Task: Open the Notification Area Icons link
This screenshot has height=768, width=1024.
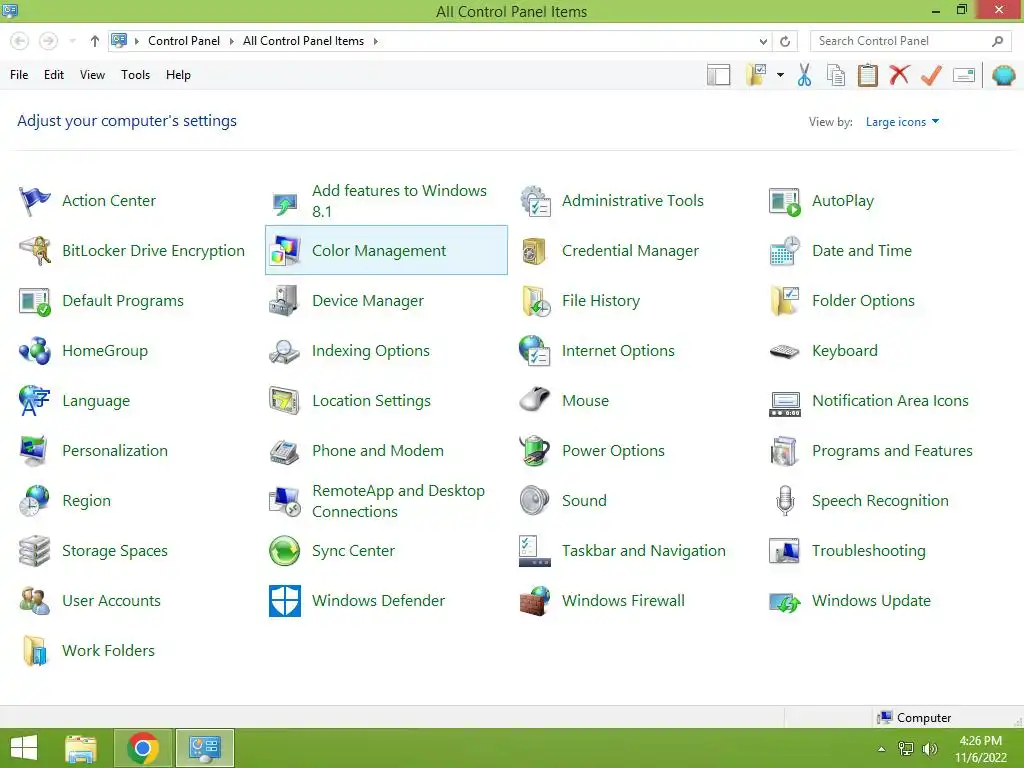Action: 890,400
